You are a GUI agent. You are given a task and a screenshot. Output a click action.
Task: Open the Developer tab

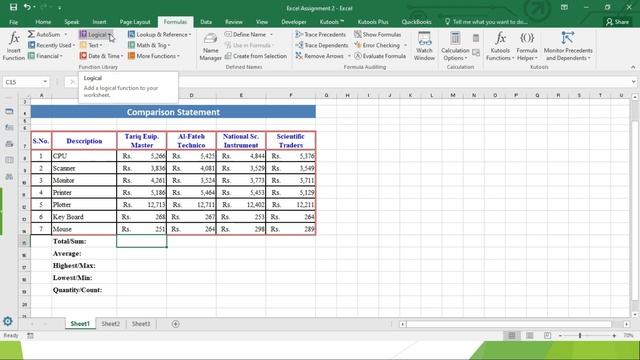click(293, 22)
